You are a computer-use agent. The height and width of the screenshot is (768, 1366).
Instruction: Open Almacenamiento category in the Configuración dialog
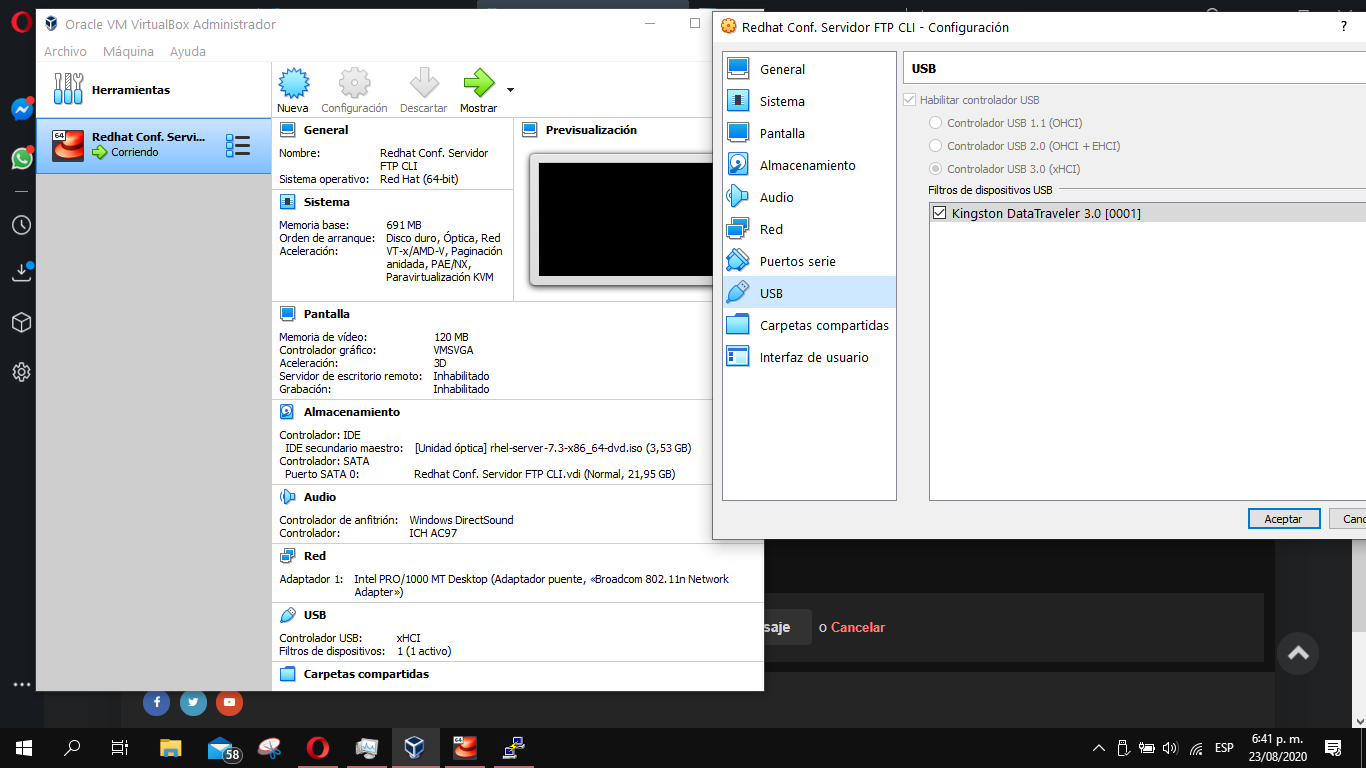point(809,165)
